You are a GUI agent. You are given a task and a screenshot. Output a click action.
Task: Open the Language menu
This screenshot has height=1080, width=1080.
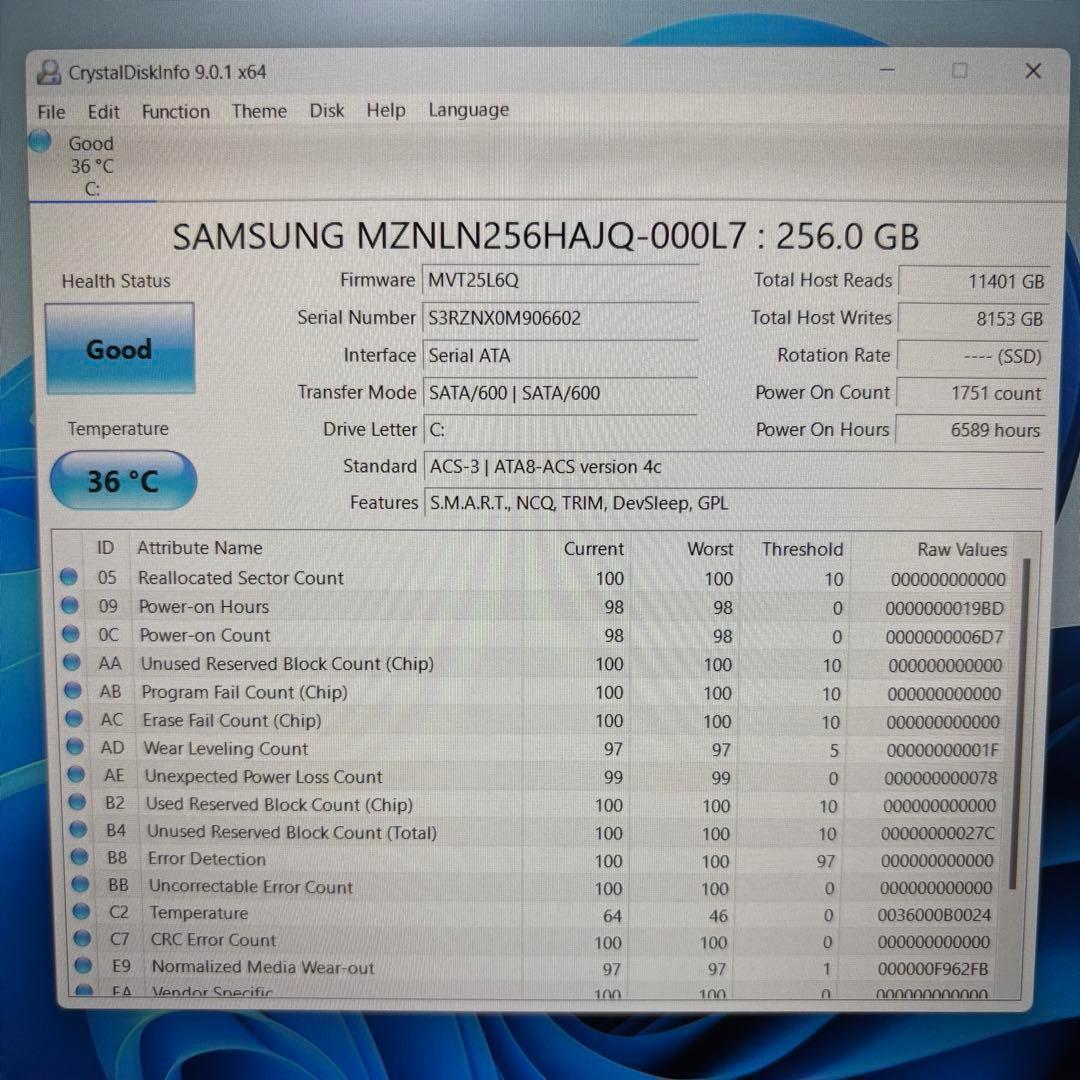click(468, 110)
